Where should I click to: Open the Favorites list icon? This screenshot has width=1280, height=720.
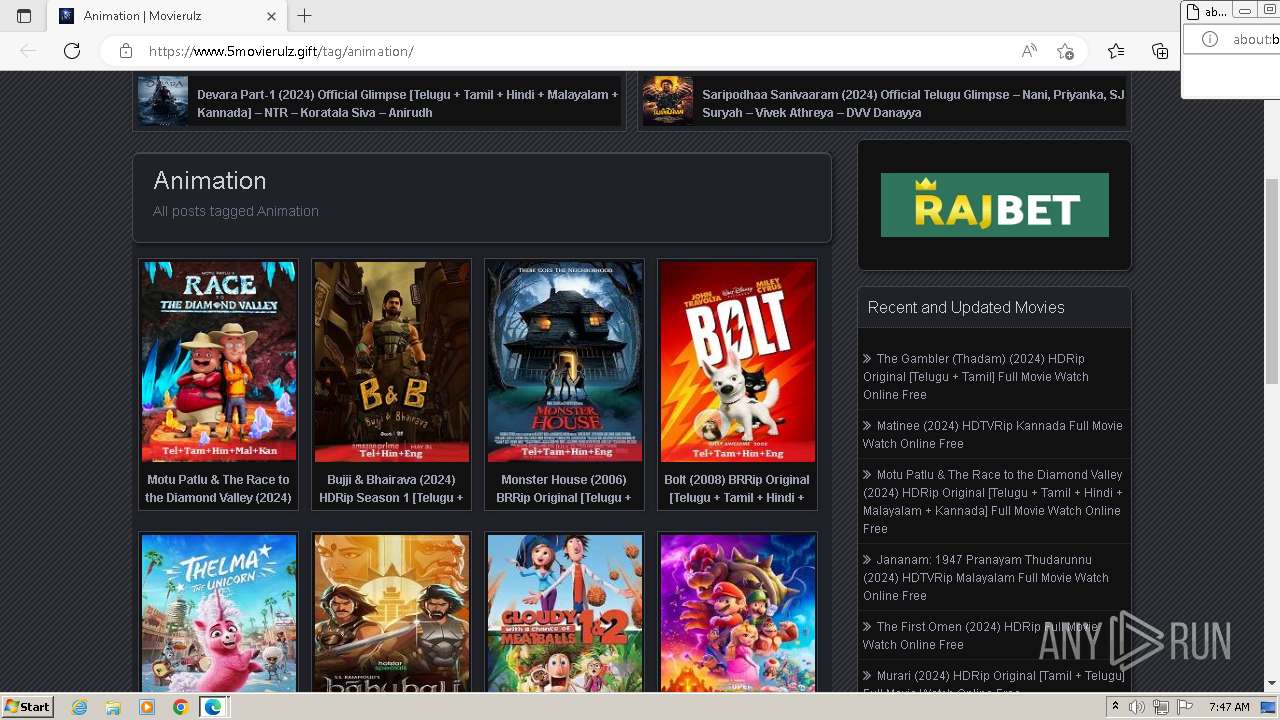[x=1116, y=51]
